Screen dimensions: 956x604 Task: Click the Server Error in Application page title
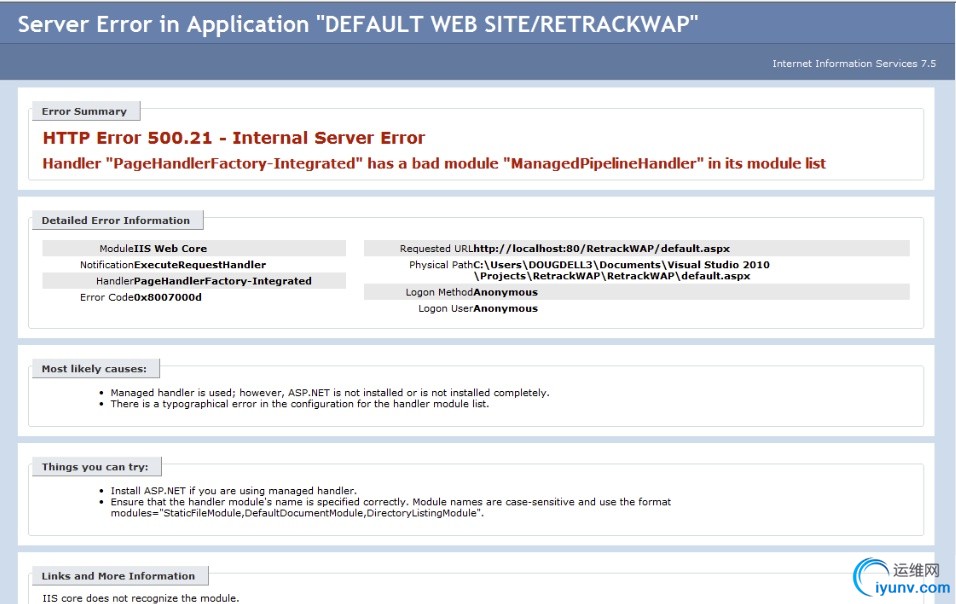pos(358,24)
